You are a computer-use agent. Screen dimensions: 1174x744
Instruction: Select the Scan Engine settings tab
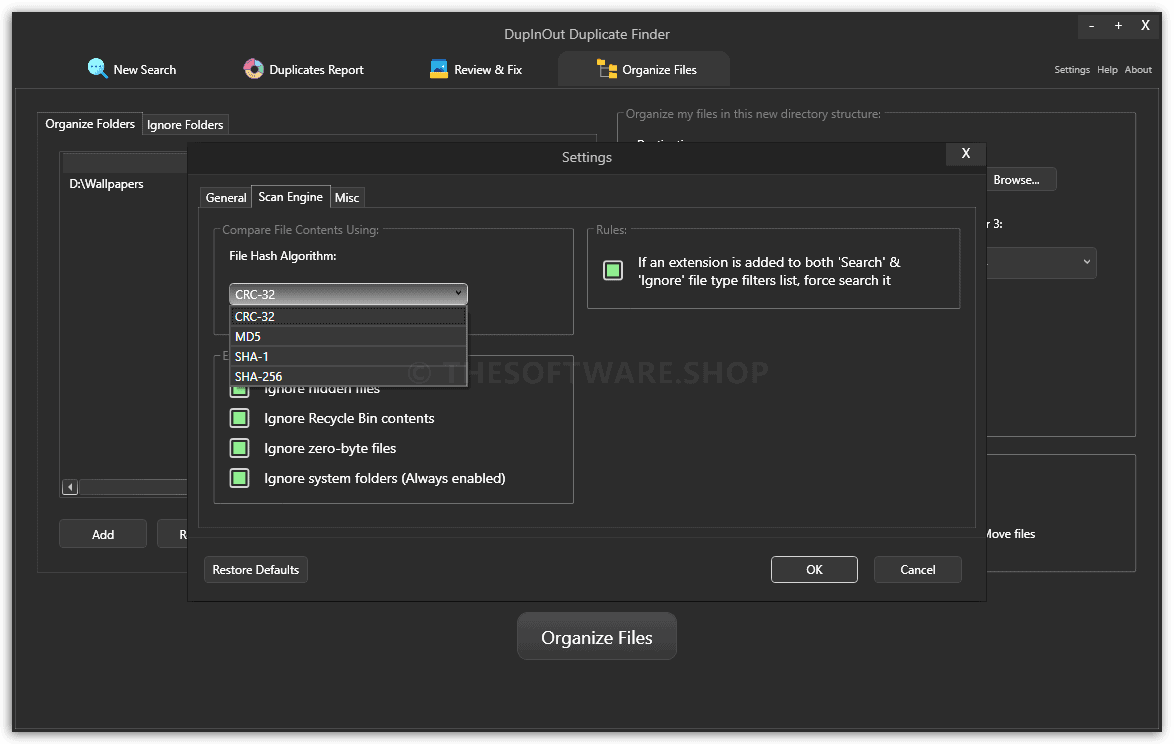point(291,197)
